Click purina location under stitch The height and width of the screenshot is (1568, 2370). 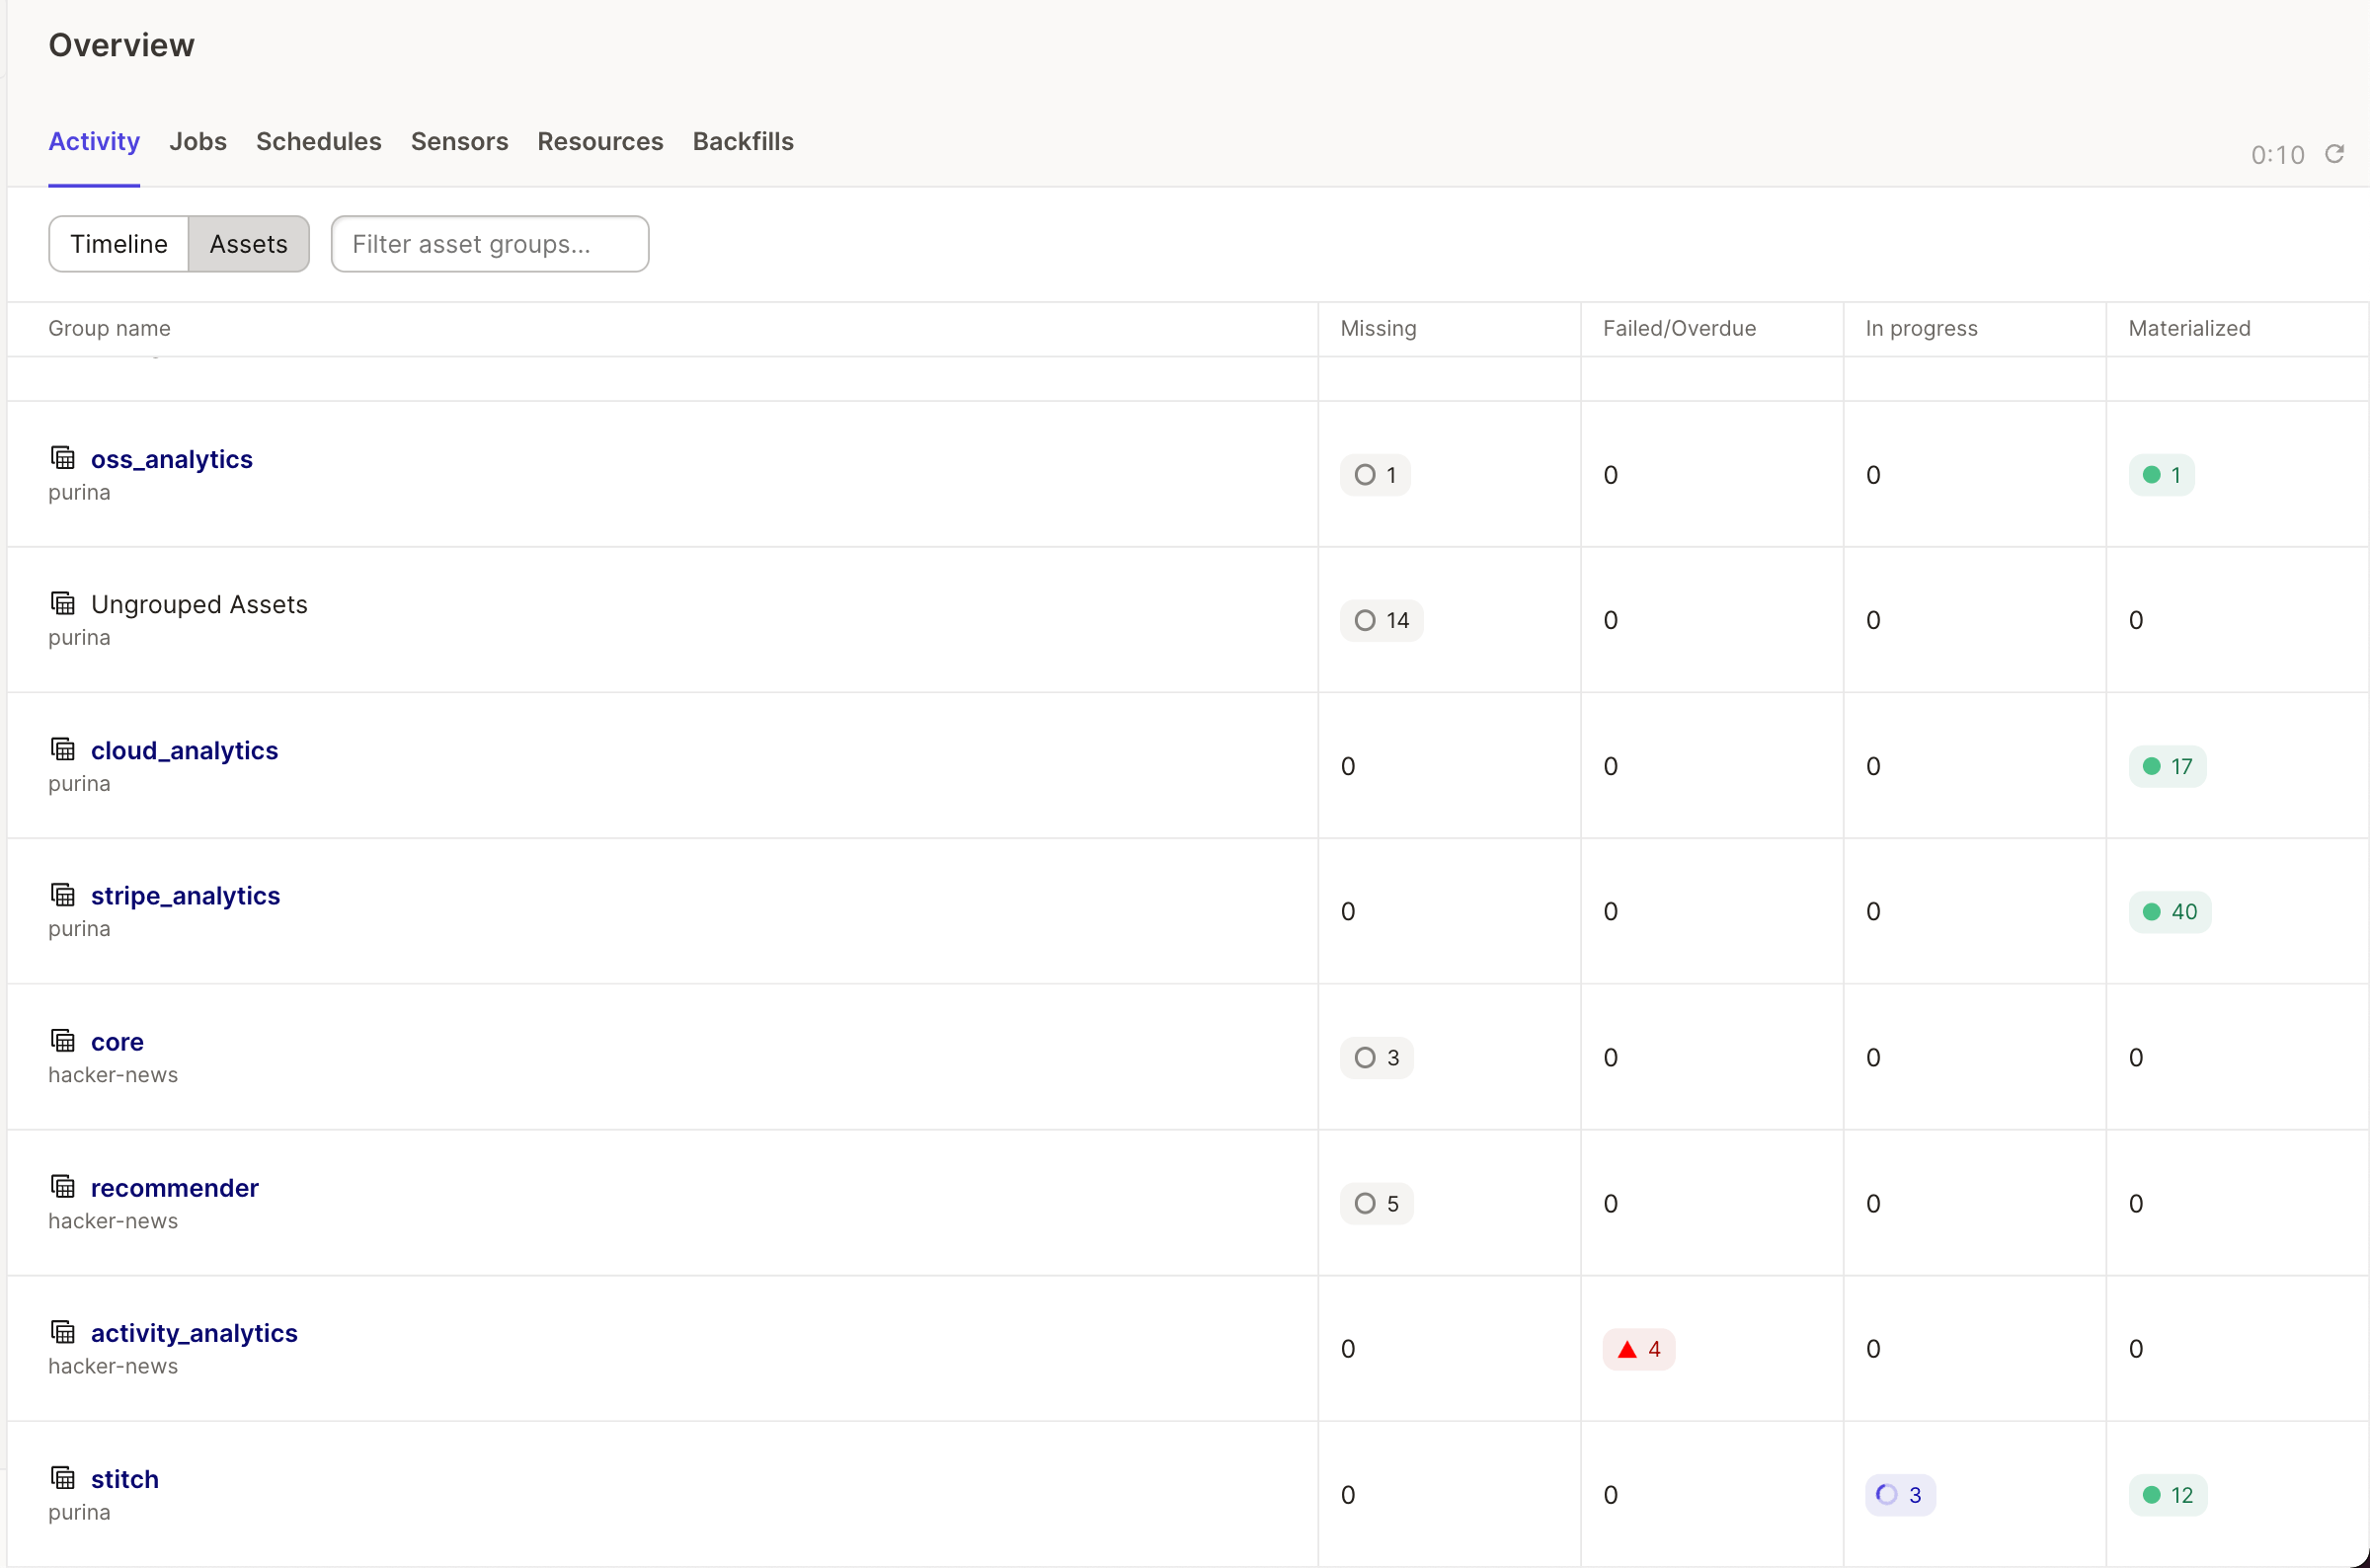(79, 1512)
